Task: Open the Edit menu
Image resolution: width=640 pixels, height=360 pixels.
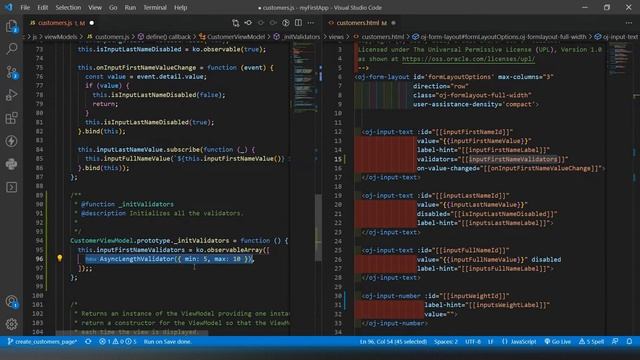Action: [42, 7]
